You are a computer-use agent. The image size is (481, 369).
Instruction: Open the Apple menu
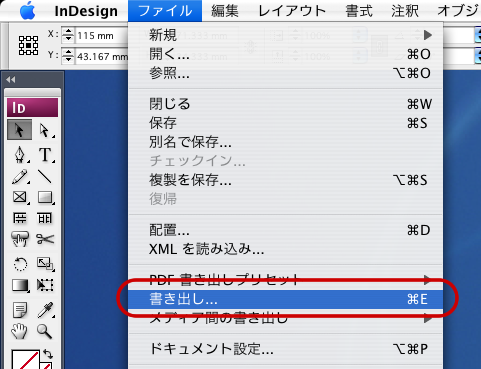click(x=27, y=11)
